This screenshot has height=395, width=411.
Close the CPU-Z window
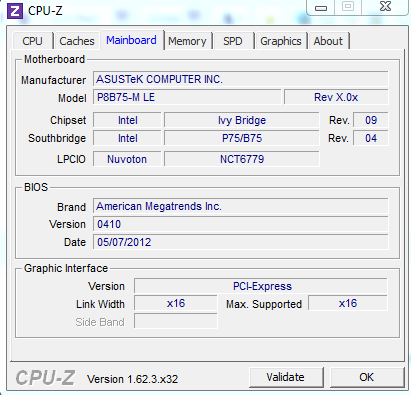pos(385,7)
